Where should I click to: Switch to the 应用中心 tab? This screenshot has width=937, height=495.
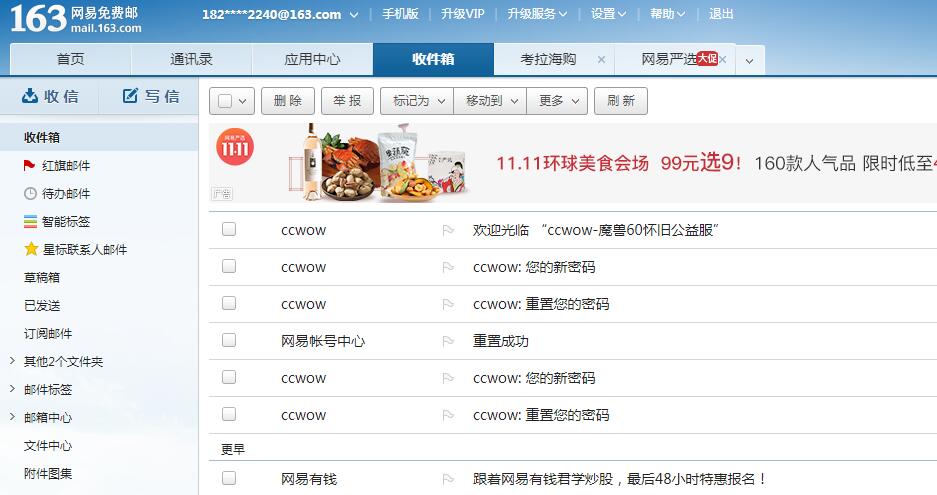(x=312, y=59)
